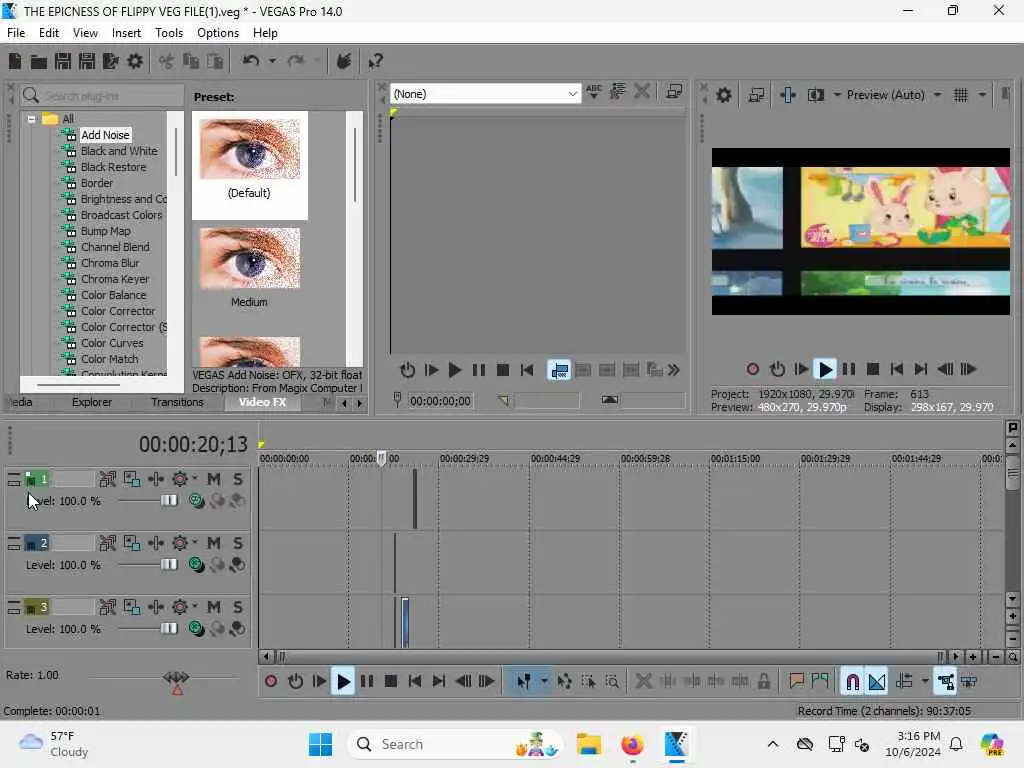Viewport: 1024px width, 768px height.
Task: Open the File menu
Action: click(16, 33)
